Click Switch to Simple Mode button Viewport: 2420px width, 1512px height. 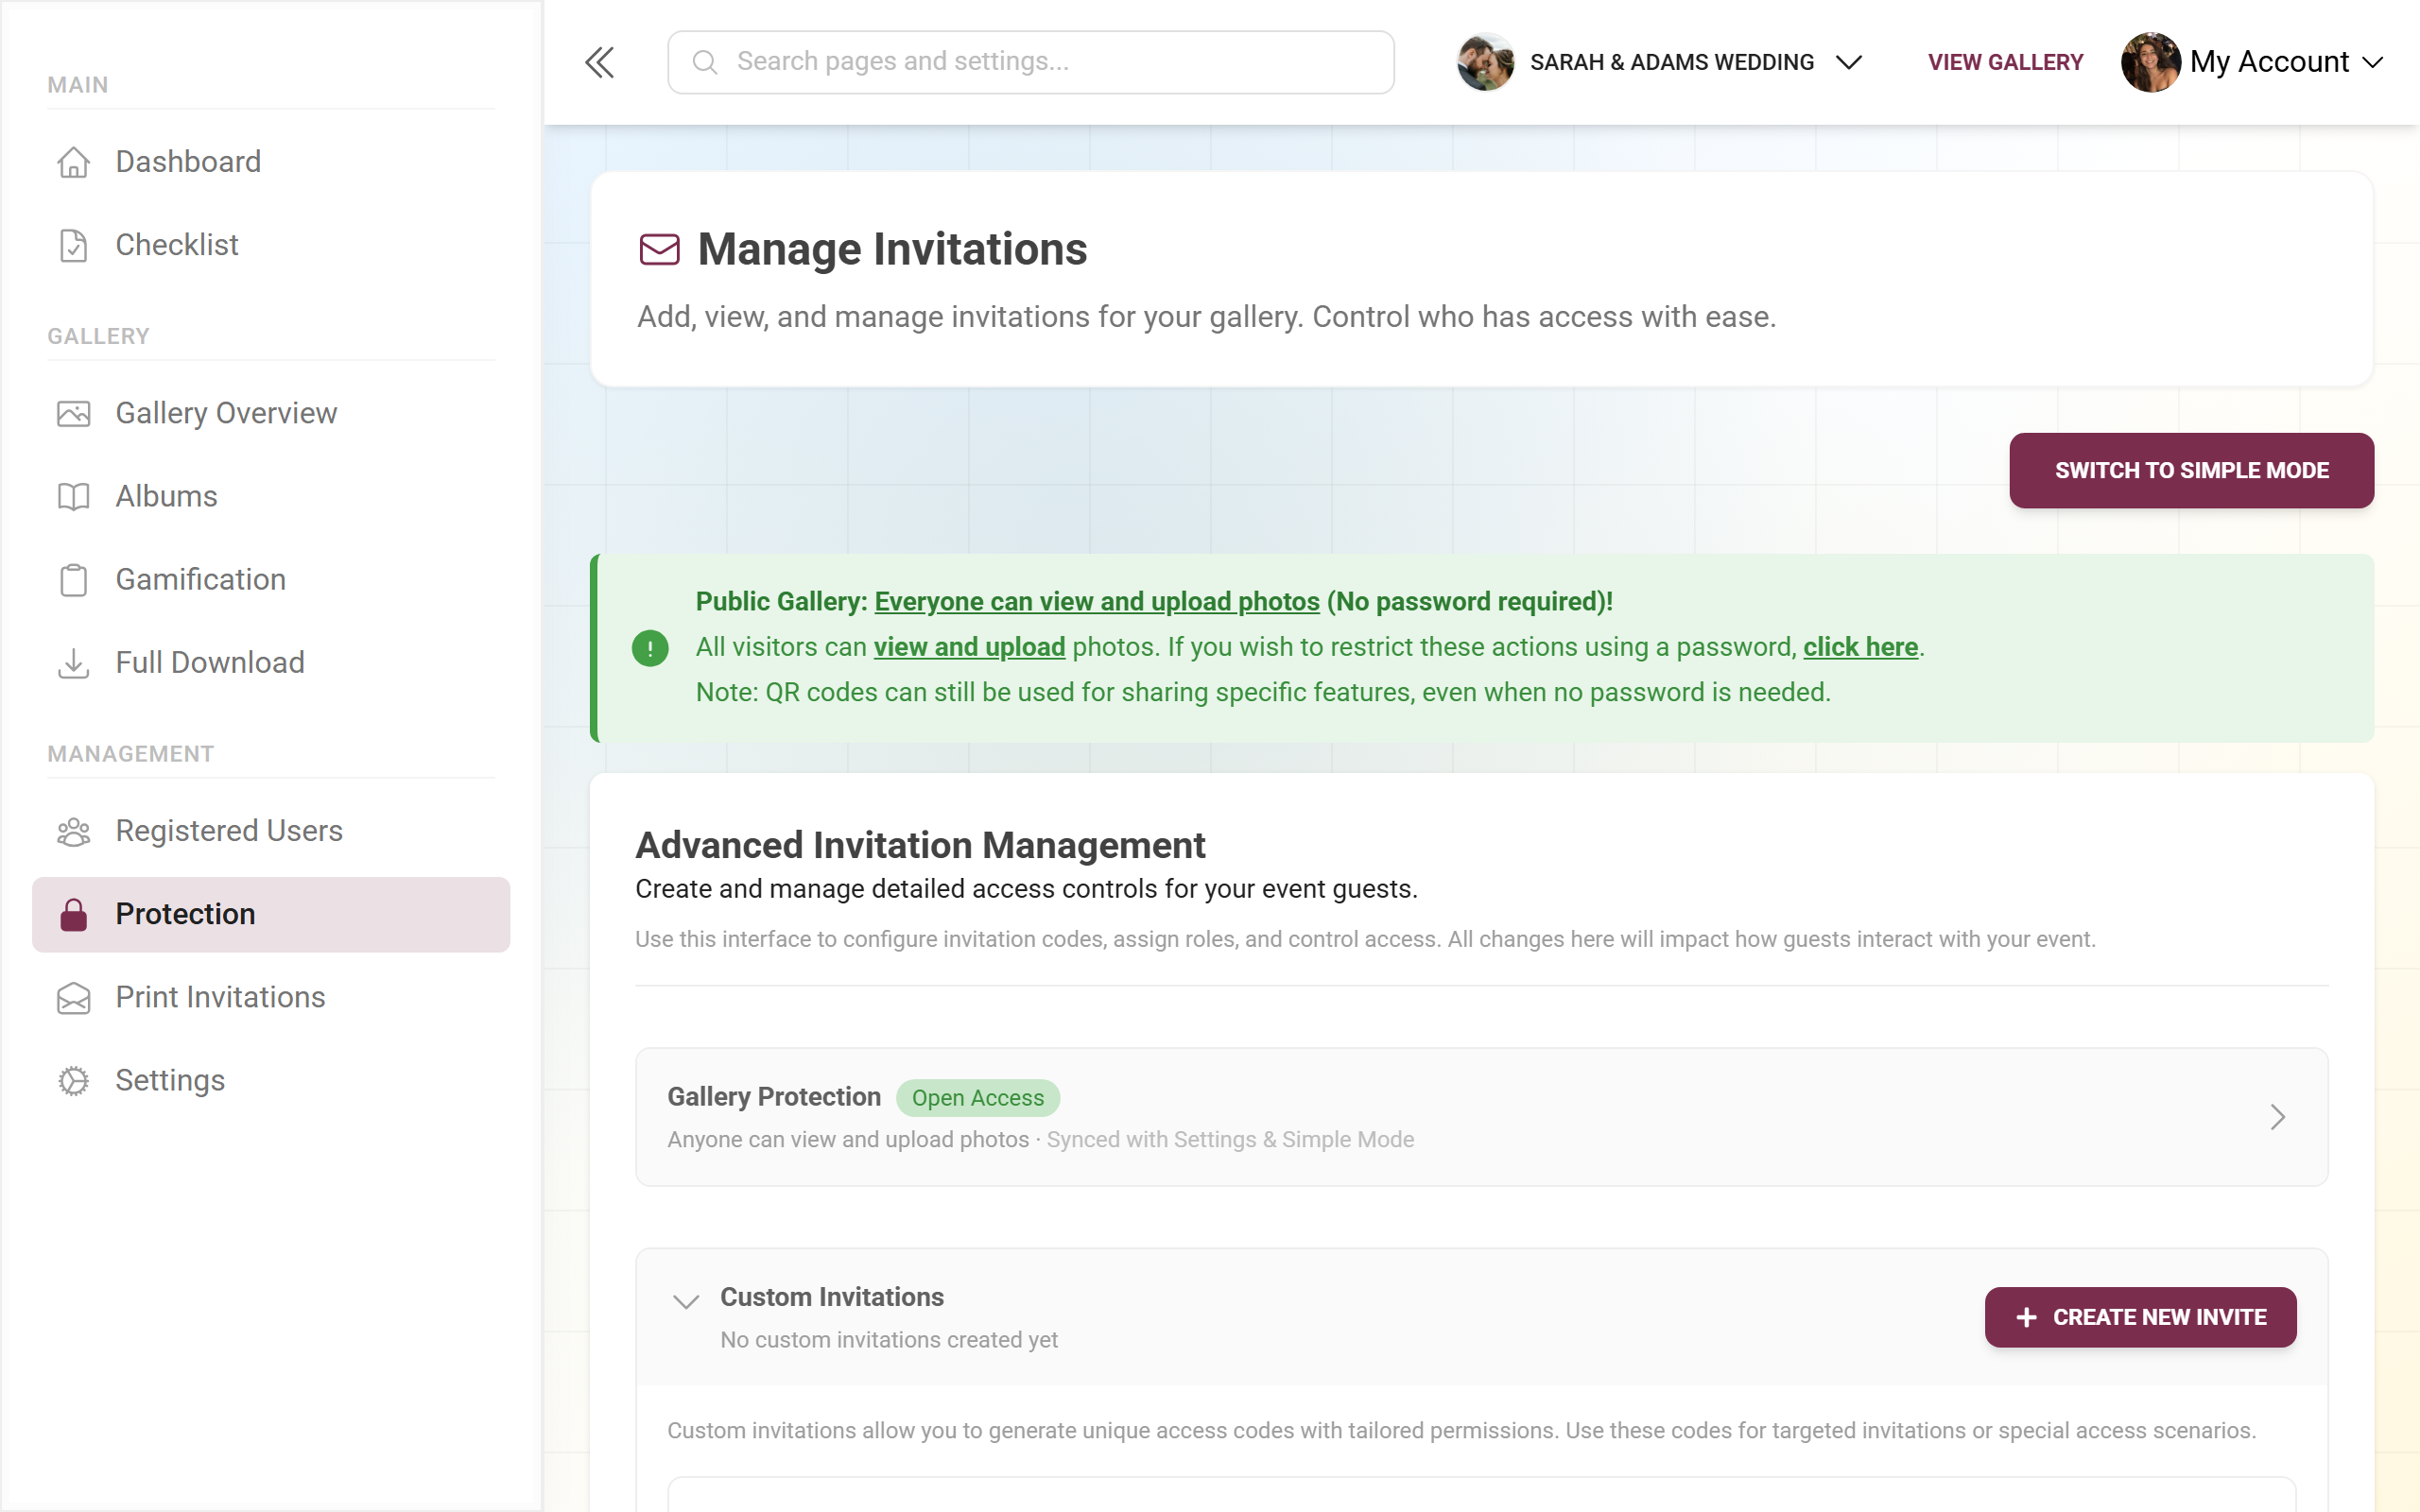(x=2191, y=470)
